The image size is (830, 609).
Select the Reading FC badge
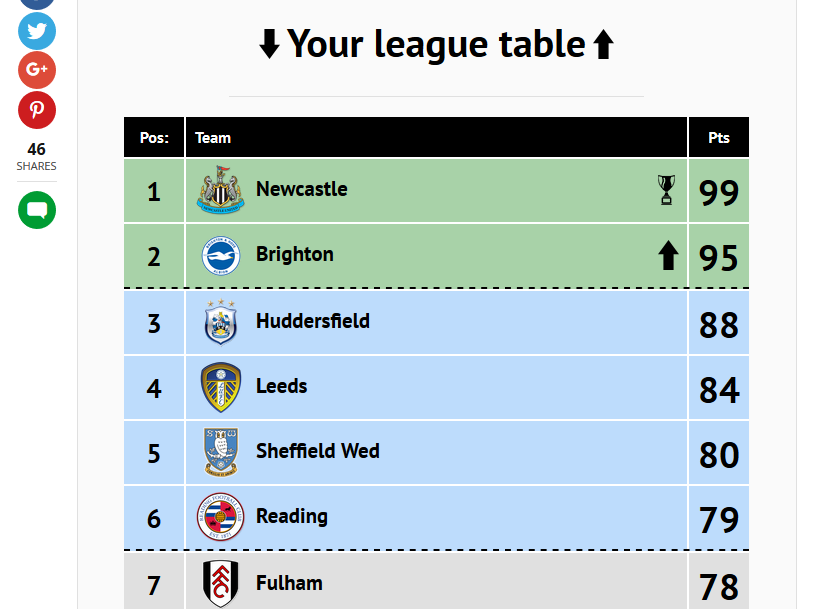coord(221,516)
